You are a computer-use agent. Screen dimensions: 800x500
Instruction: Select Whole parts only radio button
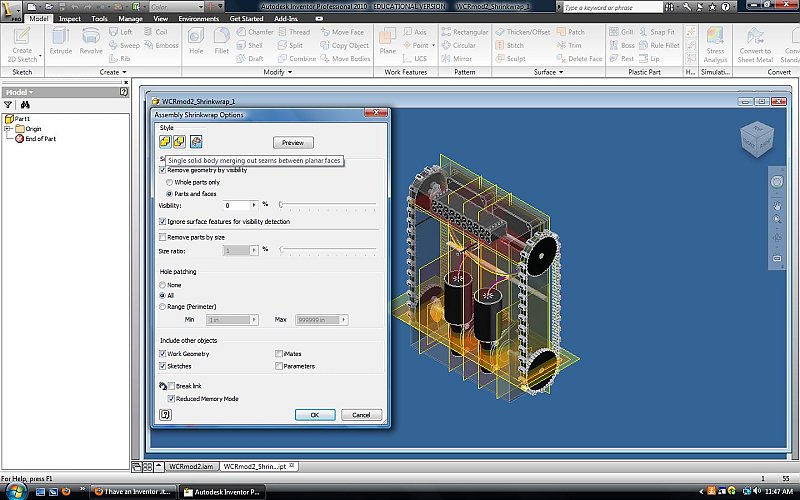169,182
